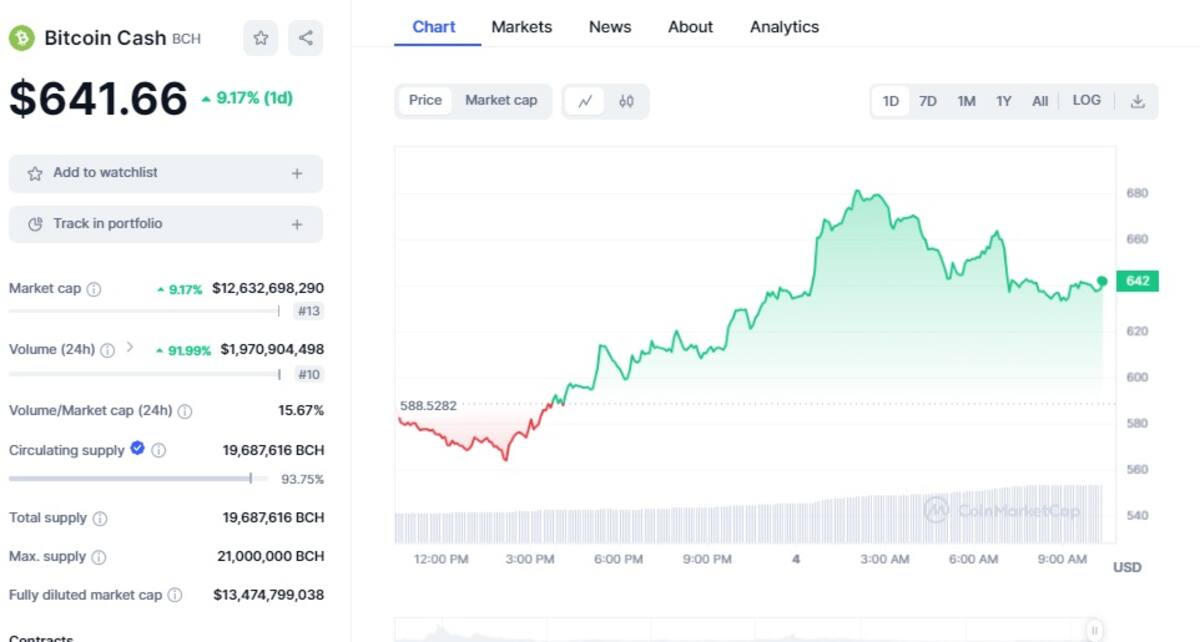Click the circulating supply progress bar
Screen dimensions: 1200x642
(x=138, y=479)
